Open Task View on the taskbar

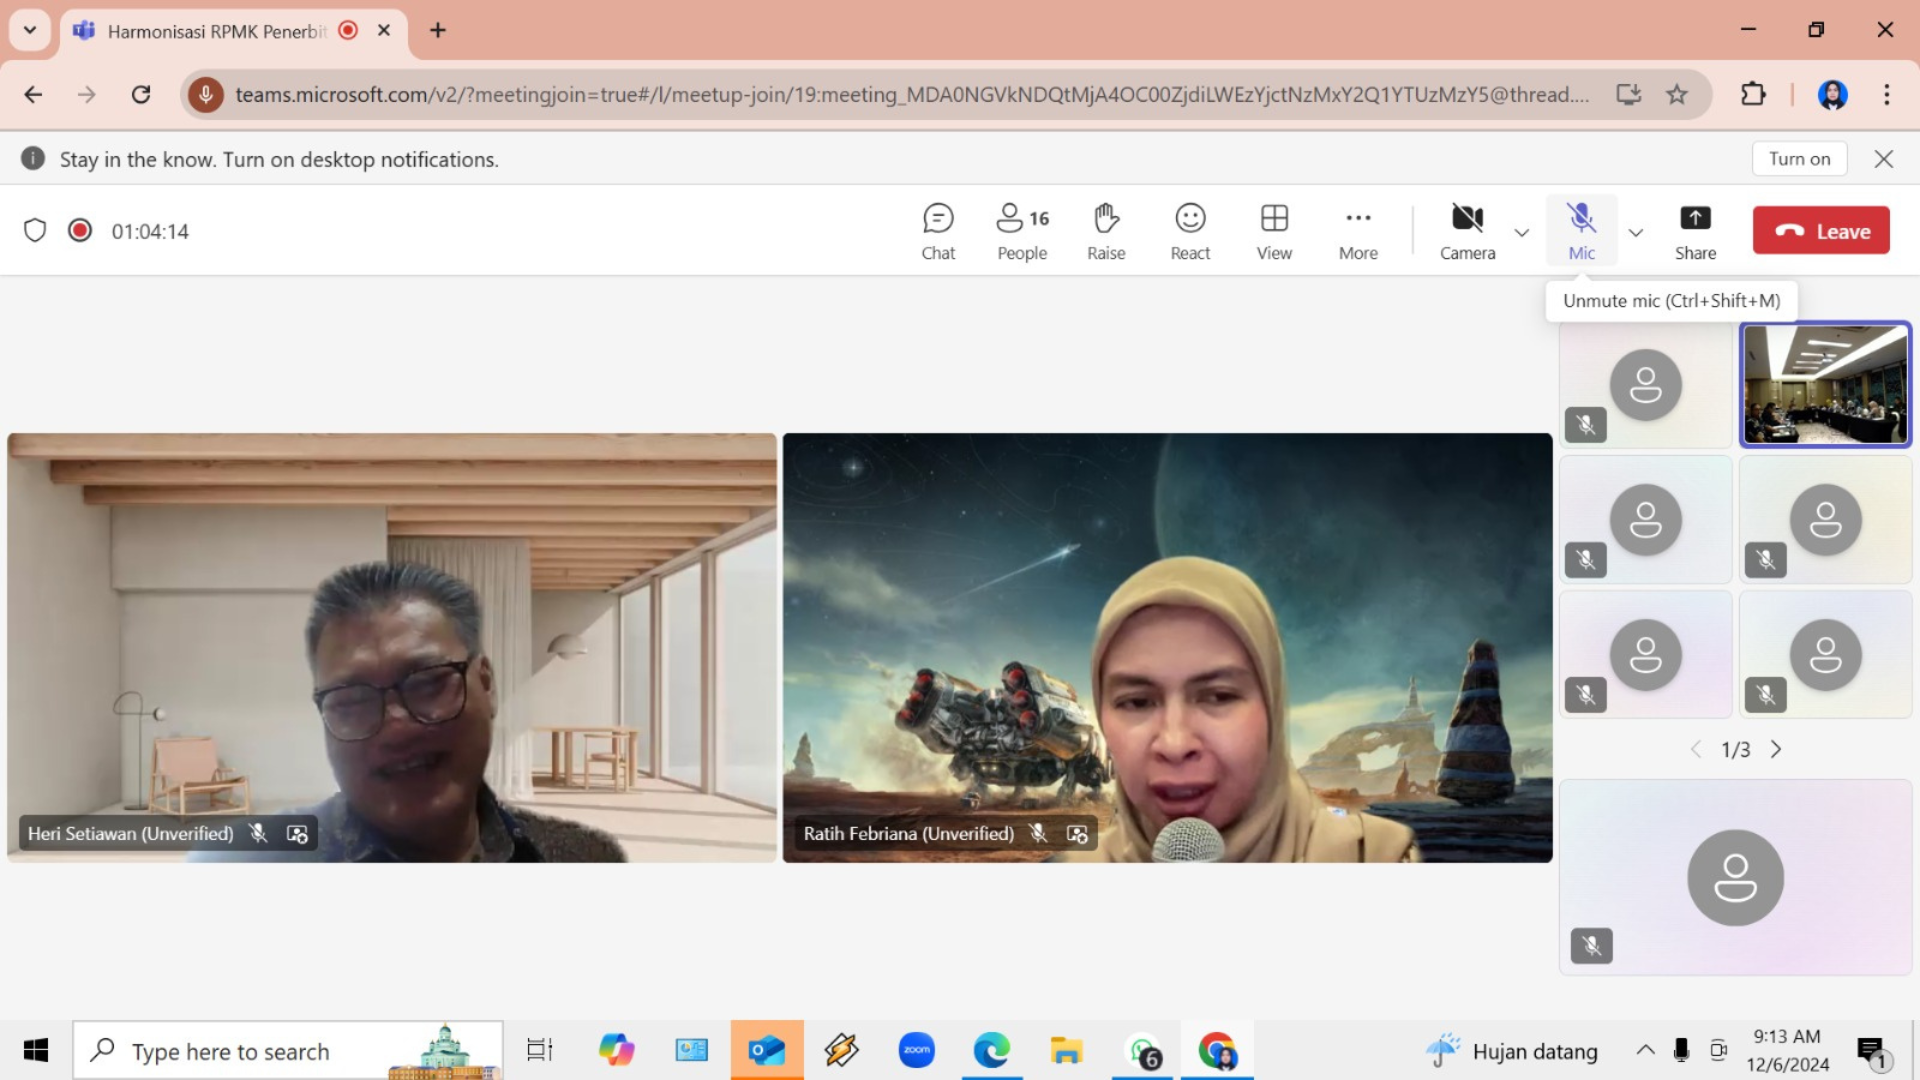[540, 1051]
